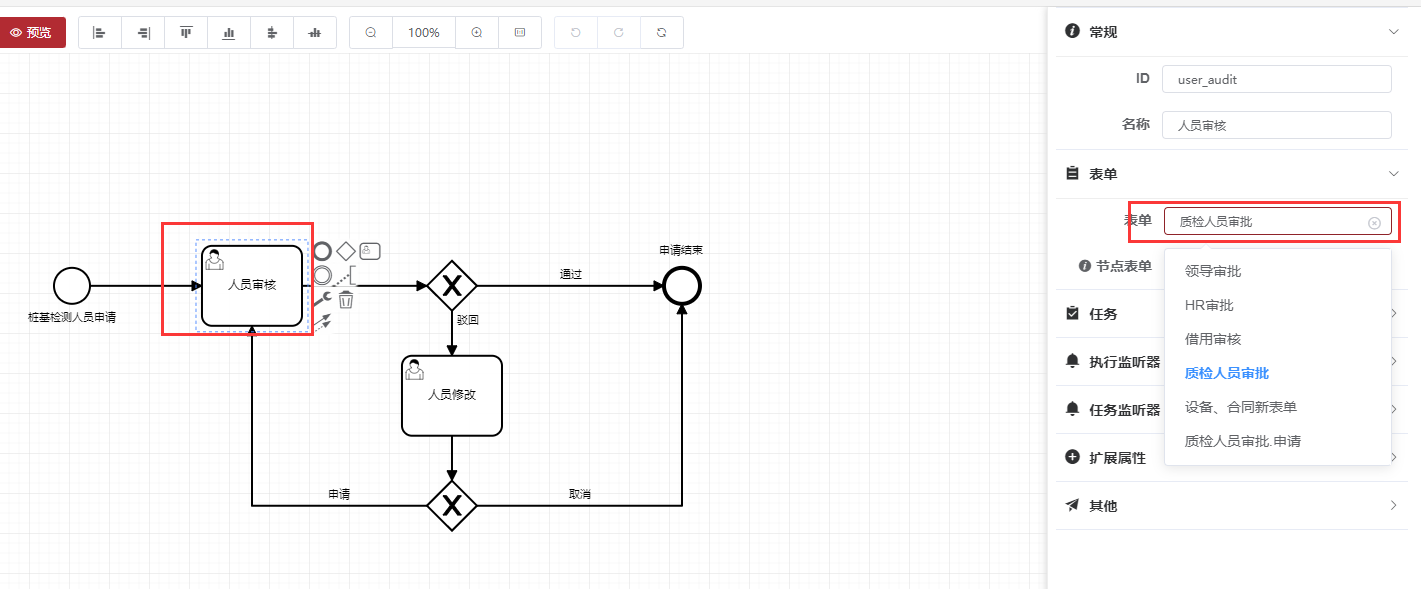This screenshot has height=589, width=1421.
Task: Click the red 预览 button
Action: point(32,33)
